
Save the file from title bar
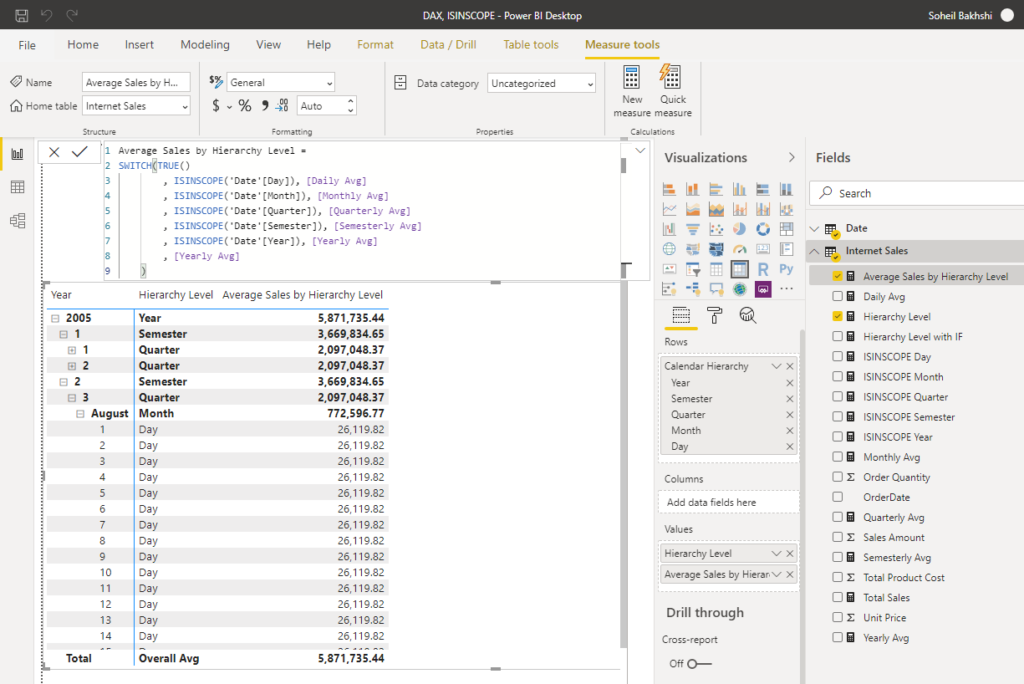pos(22,15)
